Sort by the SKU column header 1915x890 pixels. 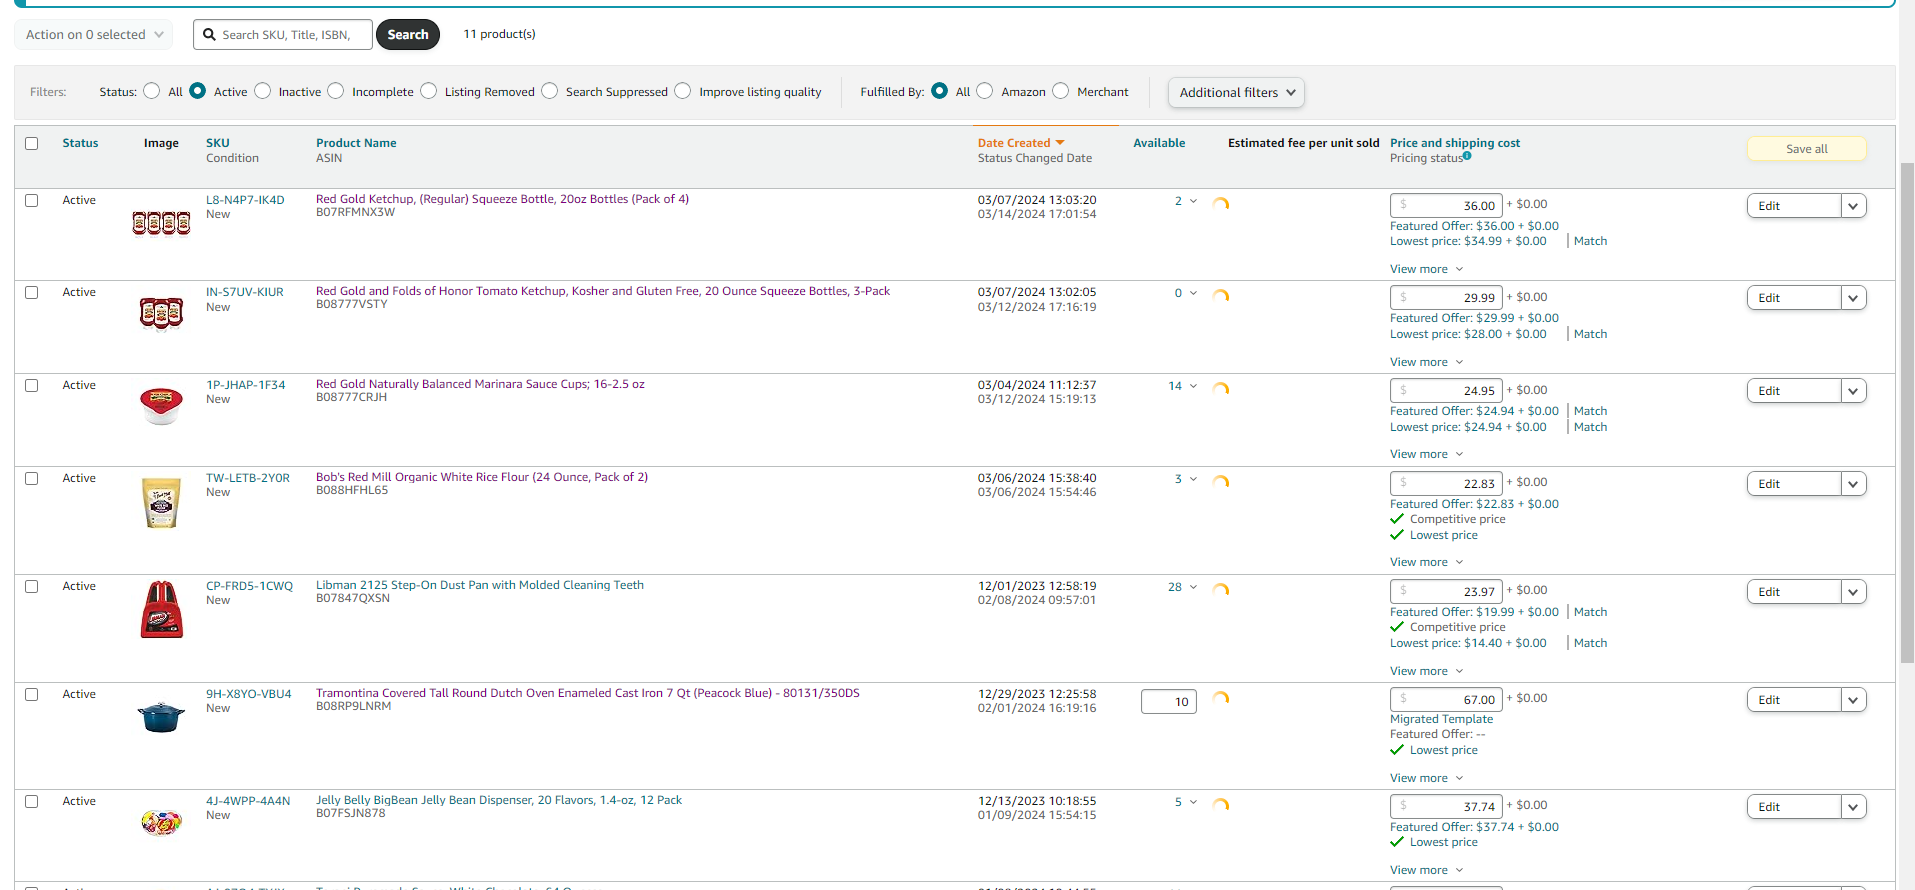pos(217,143)
